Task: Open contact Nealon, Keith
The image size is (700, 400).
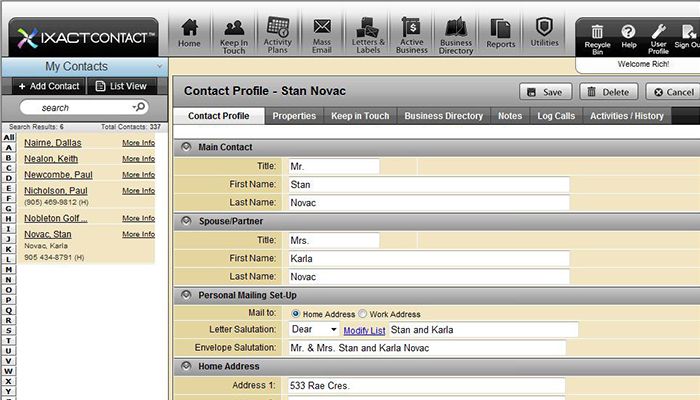Action: point(51,159)
